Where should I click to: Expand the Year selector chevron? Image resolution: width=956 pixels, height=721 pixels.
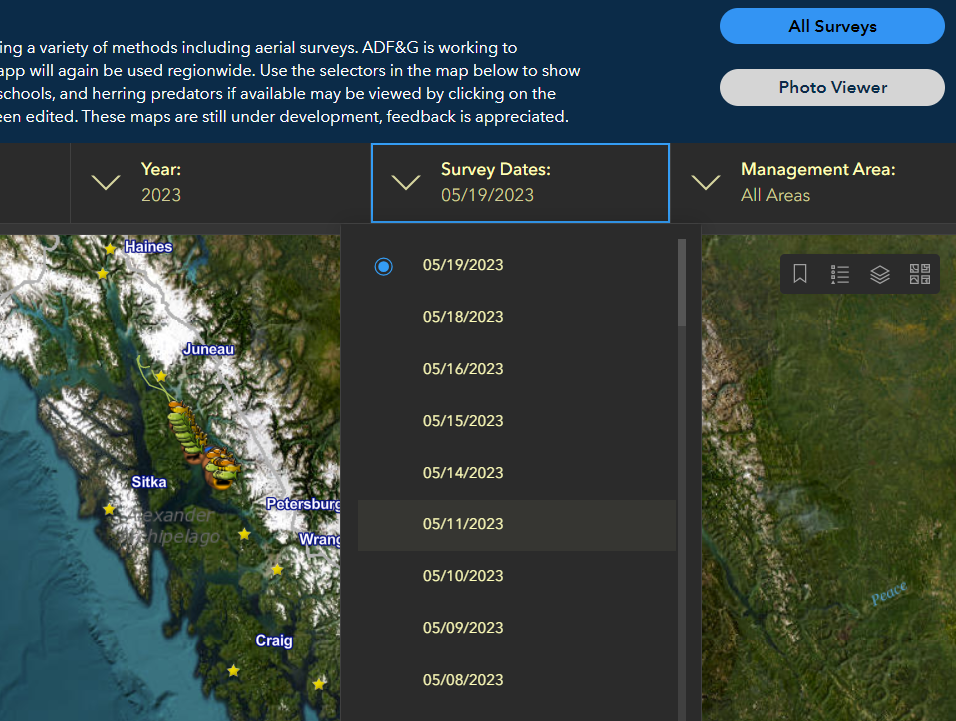[x=106, y=182]
